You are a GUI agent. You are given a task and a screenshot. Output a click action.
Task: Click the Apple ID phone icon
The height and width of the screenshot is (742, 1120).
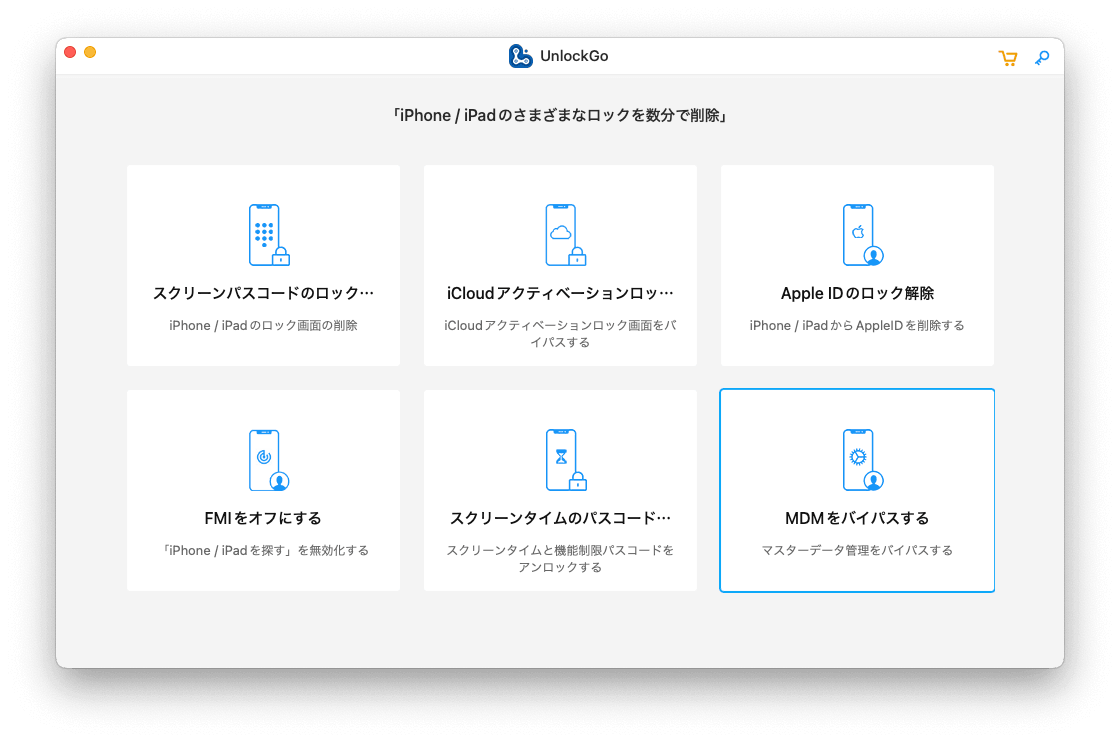[x=863, y=235]
